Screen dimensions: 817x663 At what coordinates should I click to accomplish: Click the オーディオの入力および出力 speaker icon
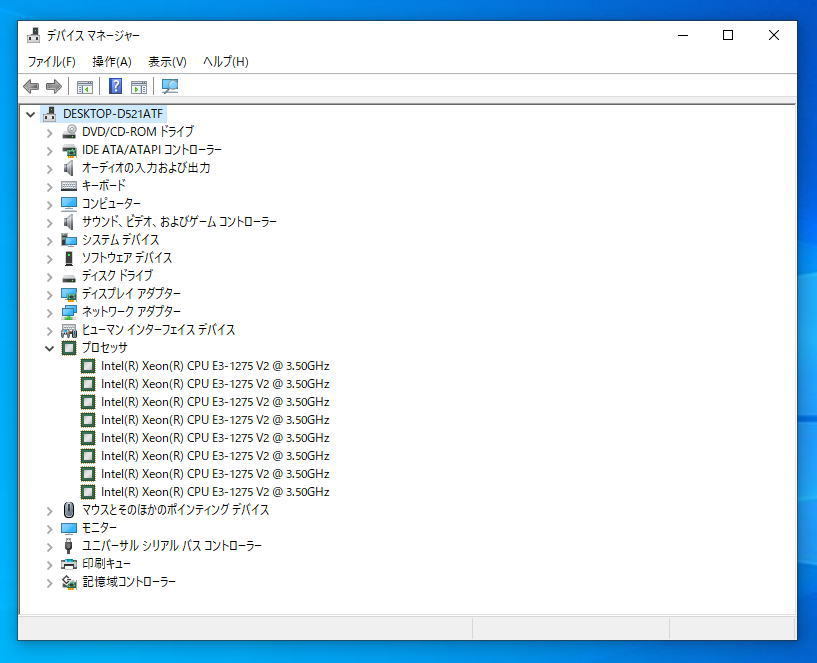(68, 168)
